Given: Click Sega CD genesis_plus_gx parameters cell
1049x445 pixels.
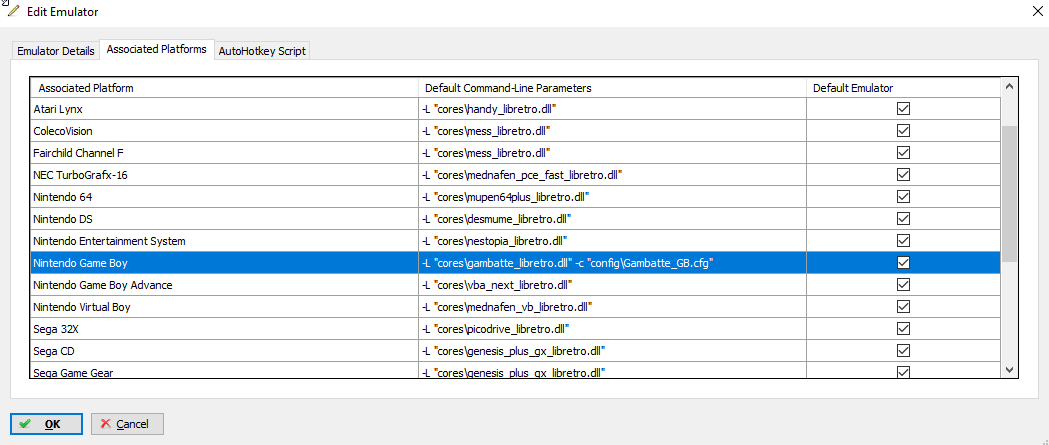Looking at the screenshot, I should [612, 351].
